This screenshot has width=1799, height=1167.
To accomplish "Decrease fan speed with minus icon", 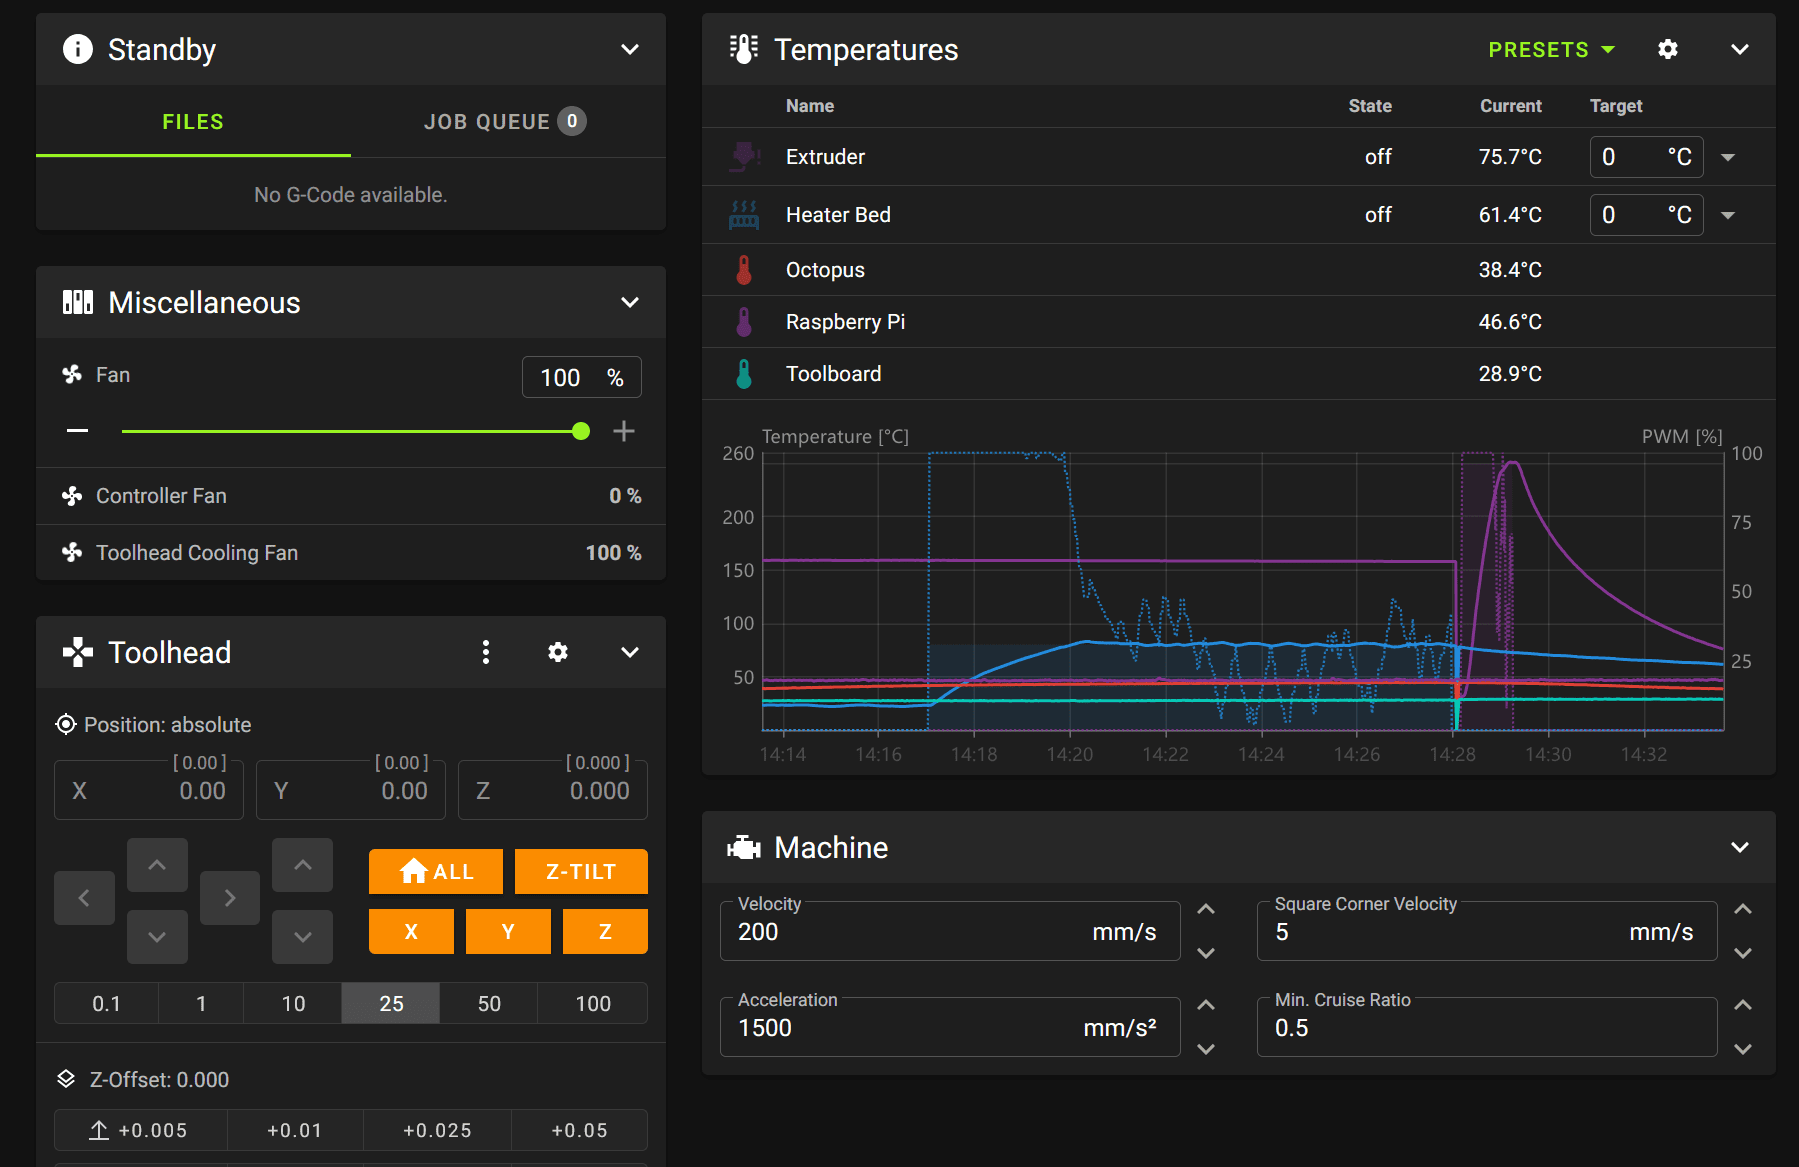I will [x=78, y=431].
